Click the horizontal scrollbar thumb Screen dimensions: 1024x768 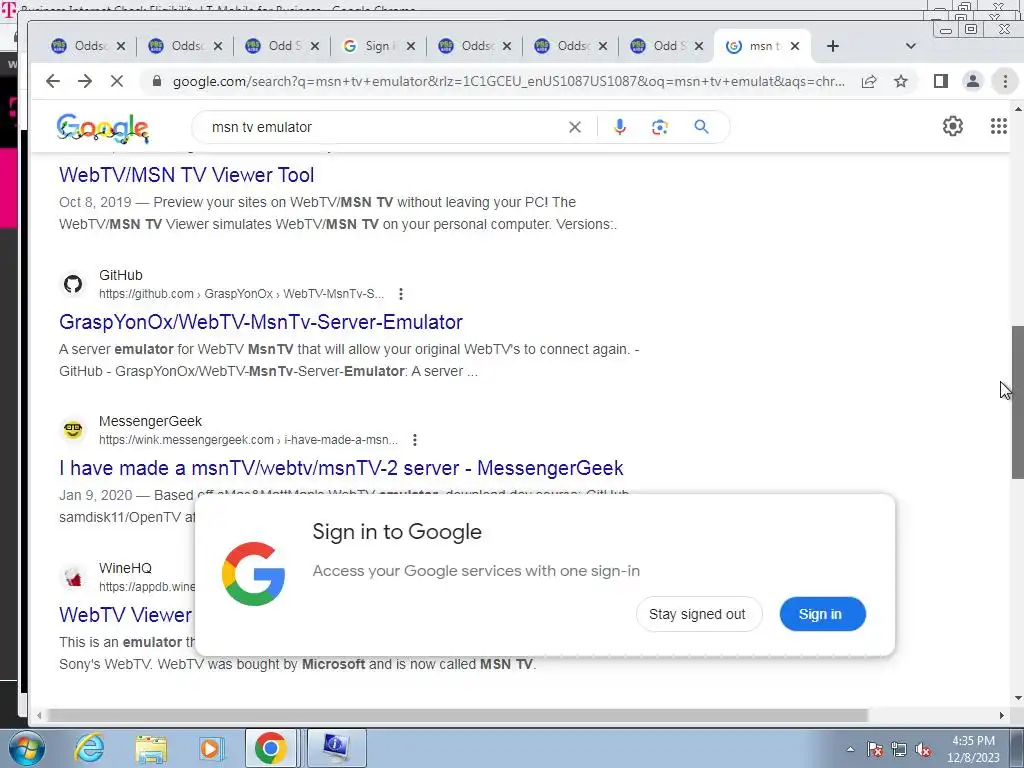[x=457, y=715]
